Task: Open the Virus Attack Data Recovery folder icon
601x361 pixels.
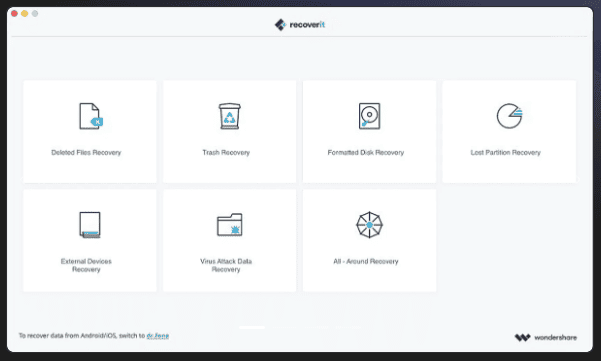Action: point(229,225)
